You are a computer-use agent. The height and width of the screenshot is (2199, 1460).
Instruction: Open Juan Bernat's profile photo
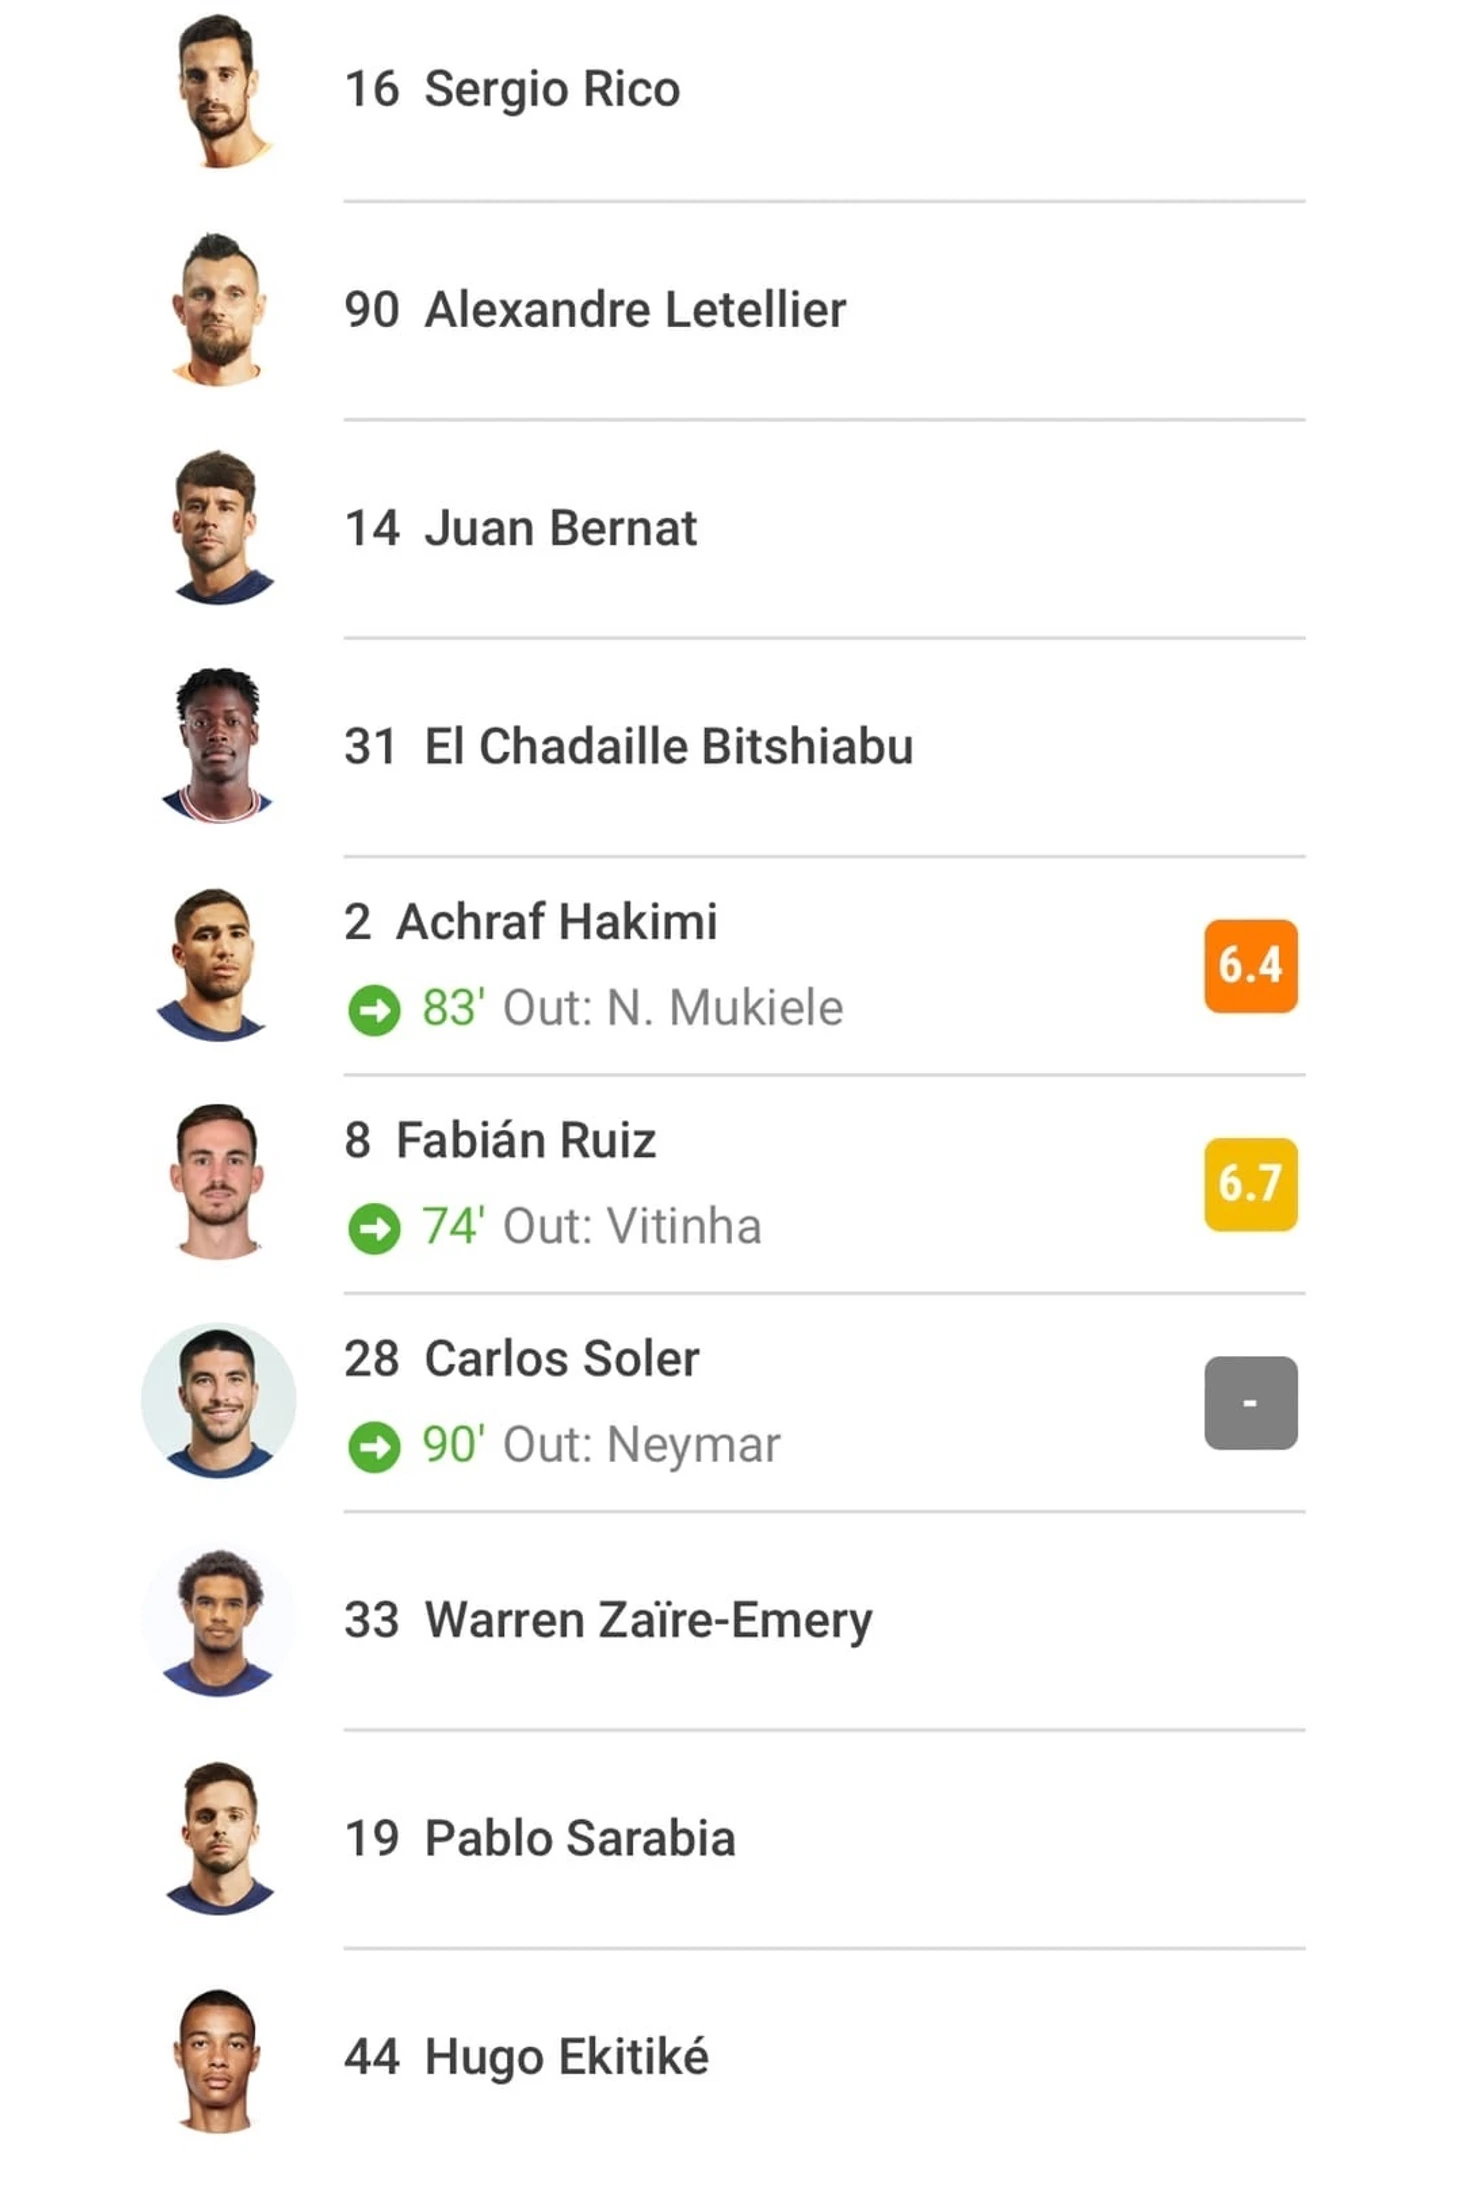point(219,527)
